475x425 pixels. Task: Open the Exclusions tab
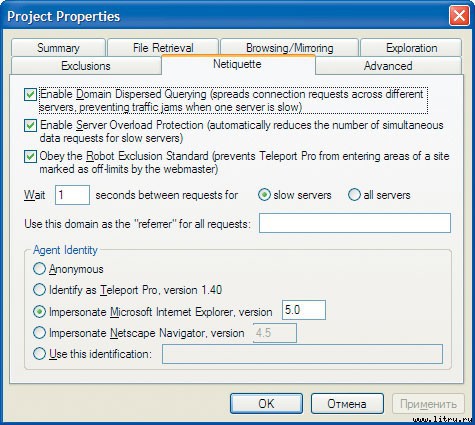tap(86, 66)
